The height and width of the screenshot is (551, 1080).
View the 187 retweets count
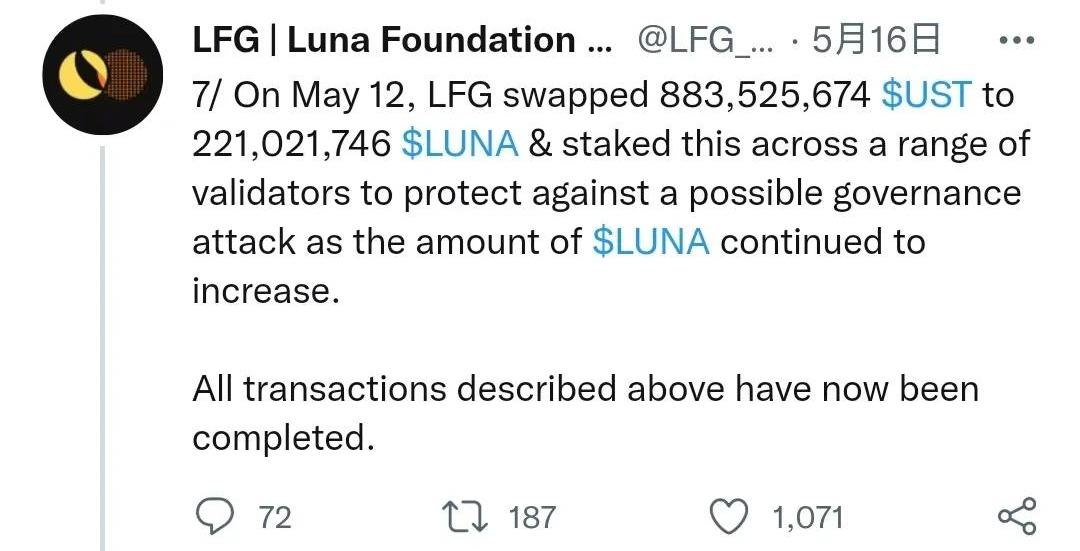pos(532,517)
